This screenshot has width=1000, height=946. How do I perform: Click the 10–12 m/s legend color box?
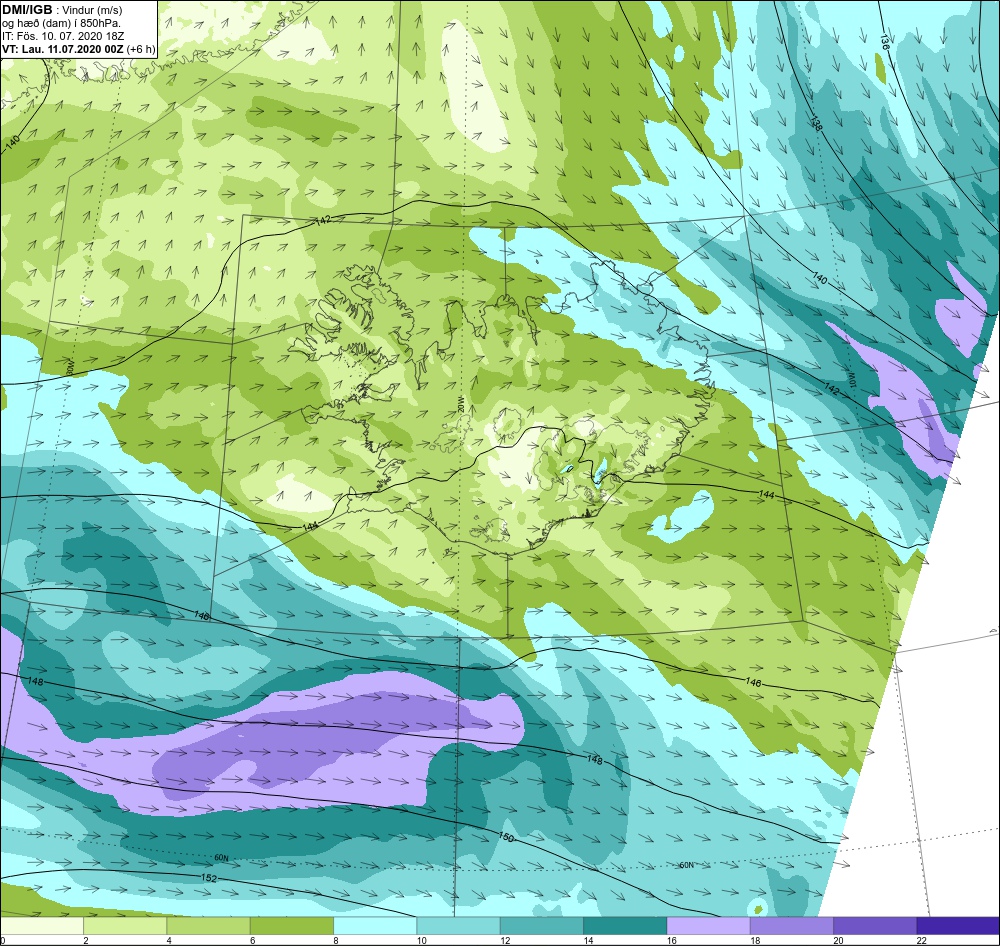(x=458, y=925)
